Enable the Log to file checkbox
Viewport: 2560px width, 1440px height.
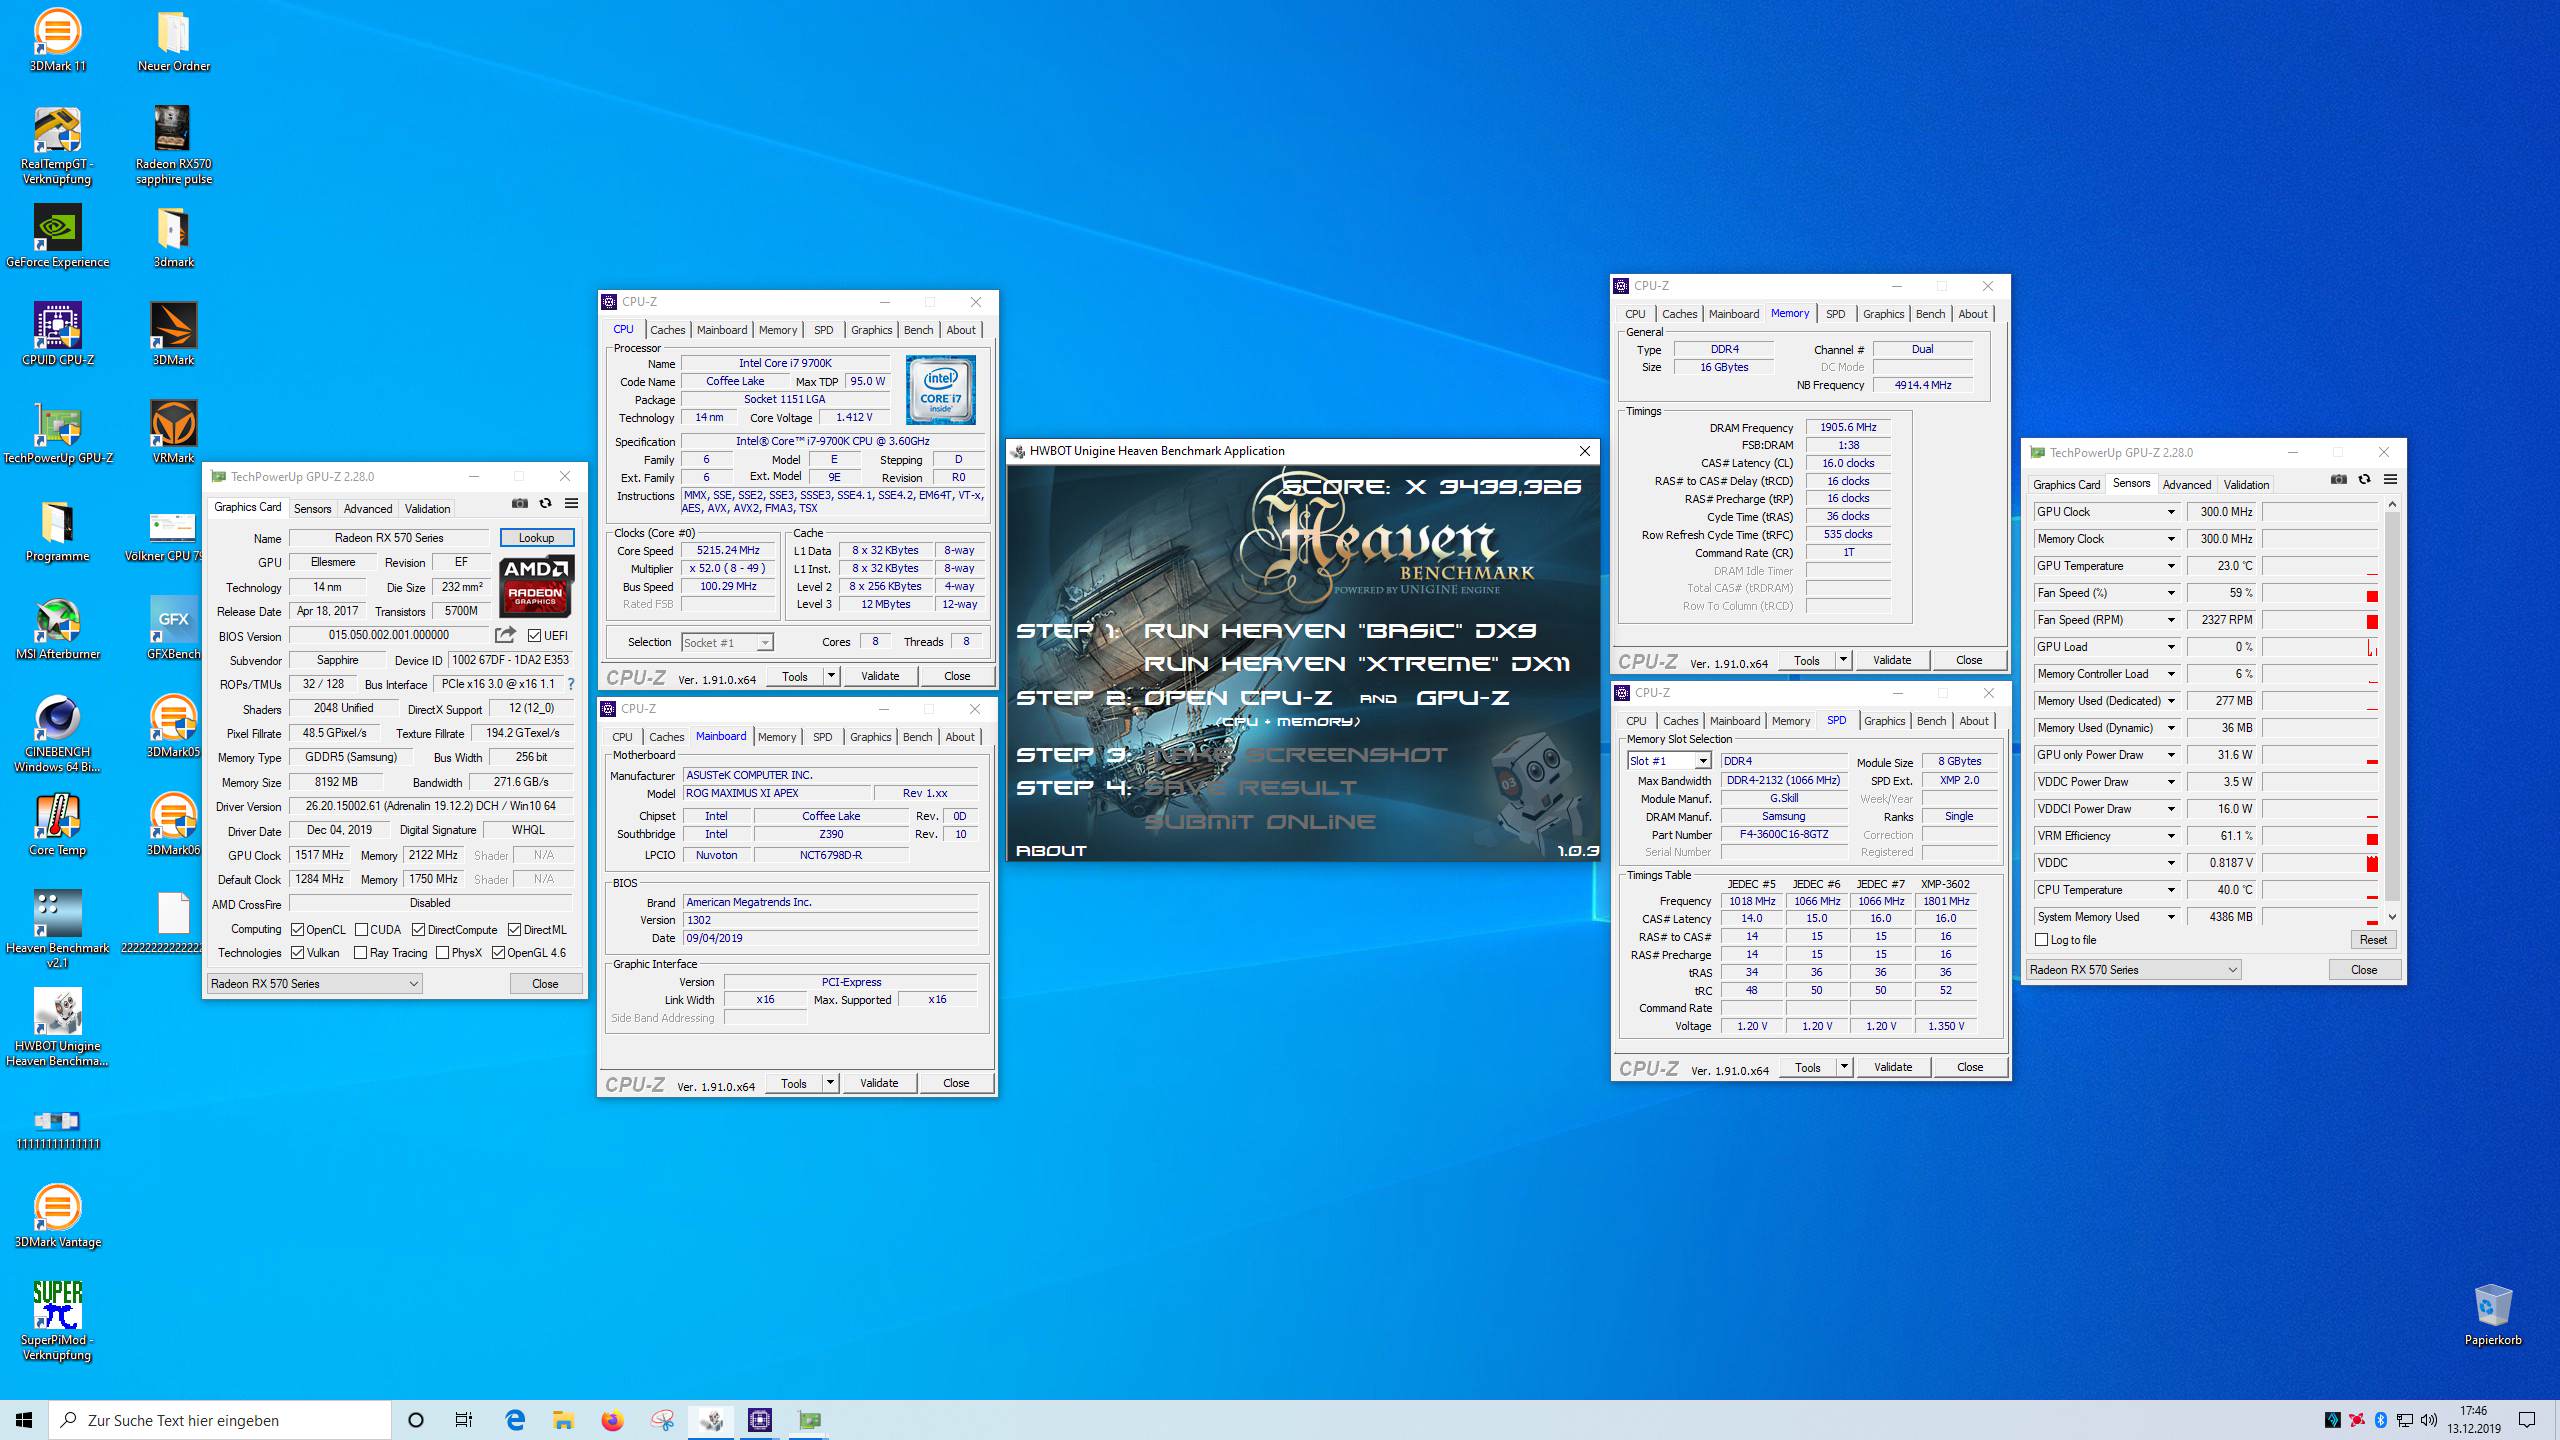(x=2042, y=940)
